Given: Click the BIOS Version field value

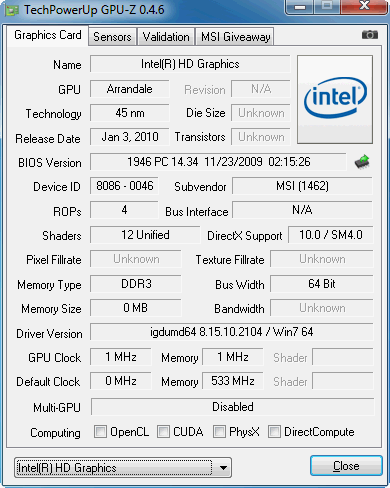Looking at the screenshot, I should click(x=218, y=162).
